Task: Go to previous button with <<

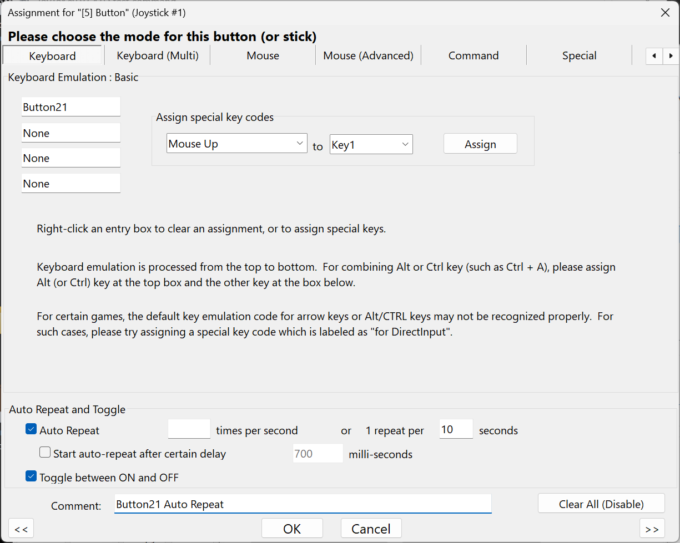Action: point(21,529)
